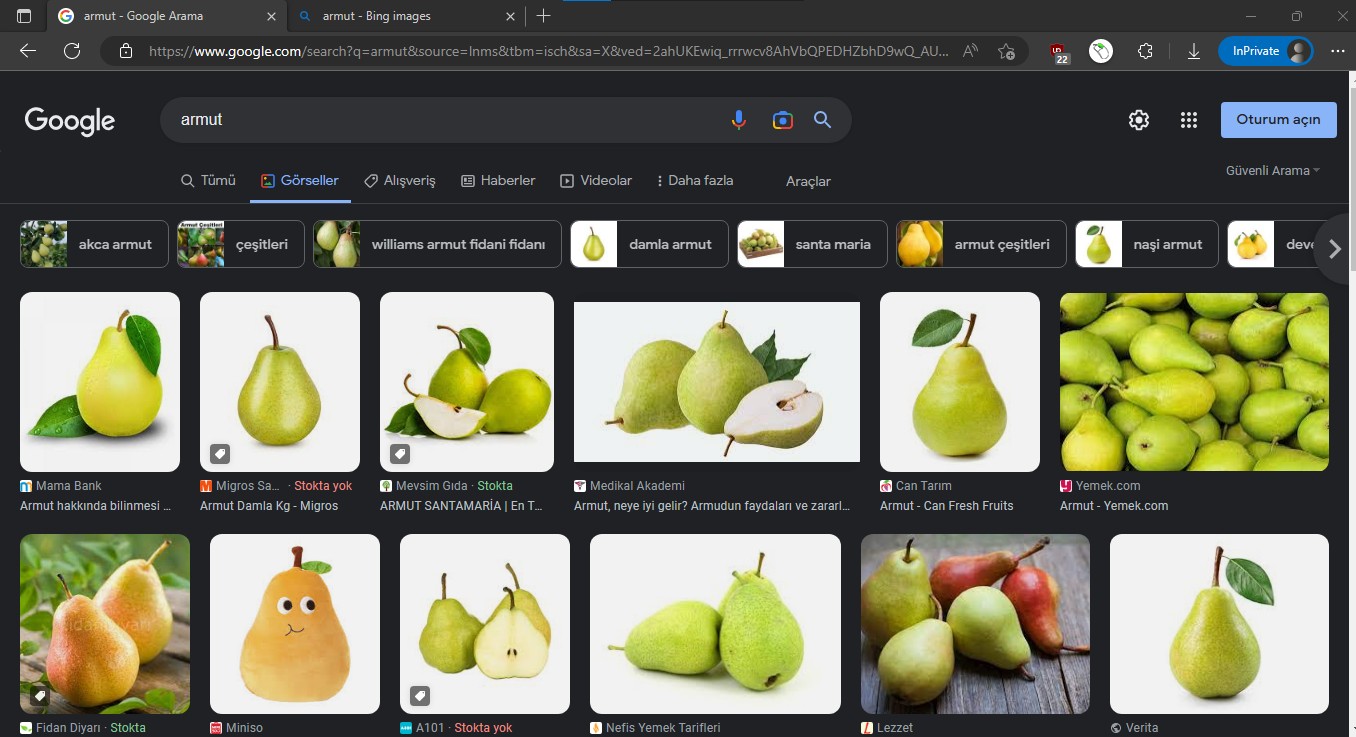Open the Google apps grid icon
Viewport: 1356px width, 737px height.
pos(1188,120)
